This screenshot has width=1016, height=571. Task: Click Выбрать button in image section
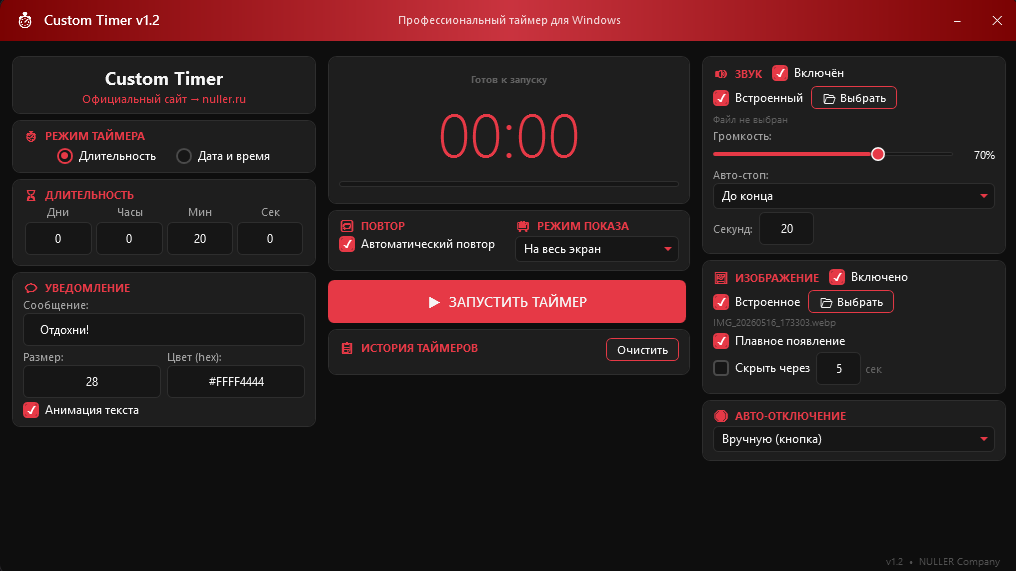pyautogui.click(x=851, y=303)
